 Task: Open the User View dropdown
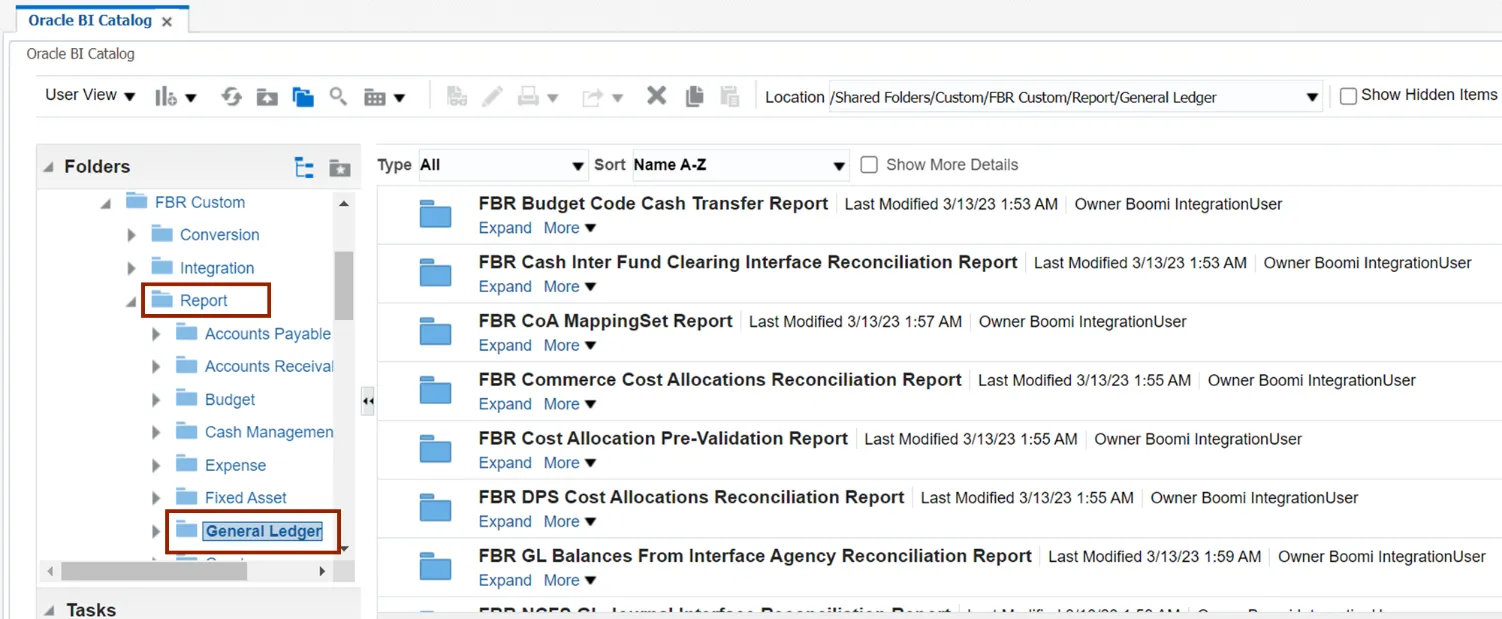(x=90, y=96)
